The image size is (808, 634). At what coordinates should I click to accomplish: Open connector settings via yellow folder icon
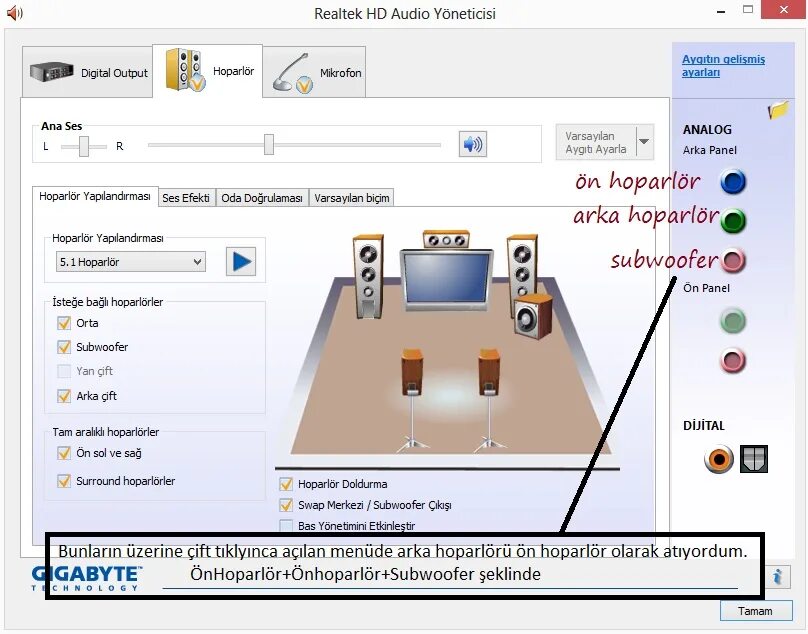(x=778, y=109)
